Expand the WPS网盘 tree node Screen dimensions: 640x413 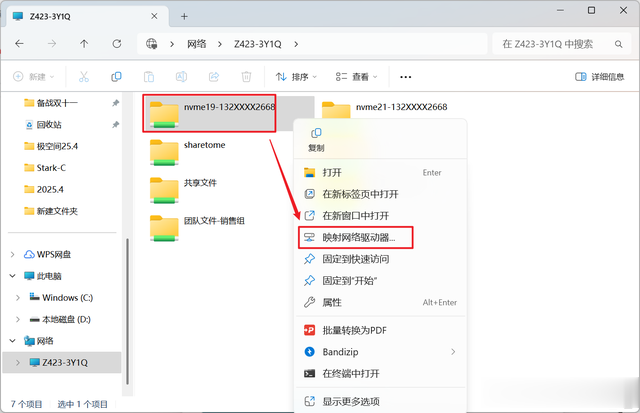[x=13, y=255]
